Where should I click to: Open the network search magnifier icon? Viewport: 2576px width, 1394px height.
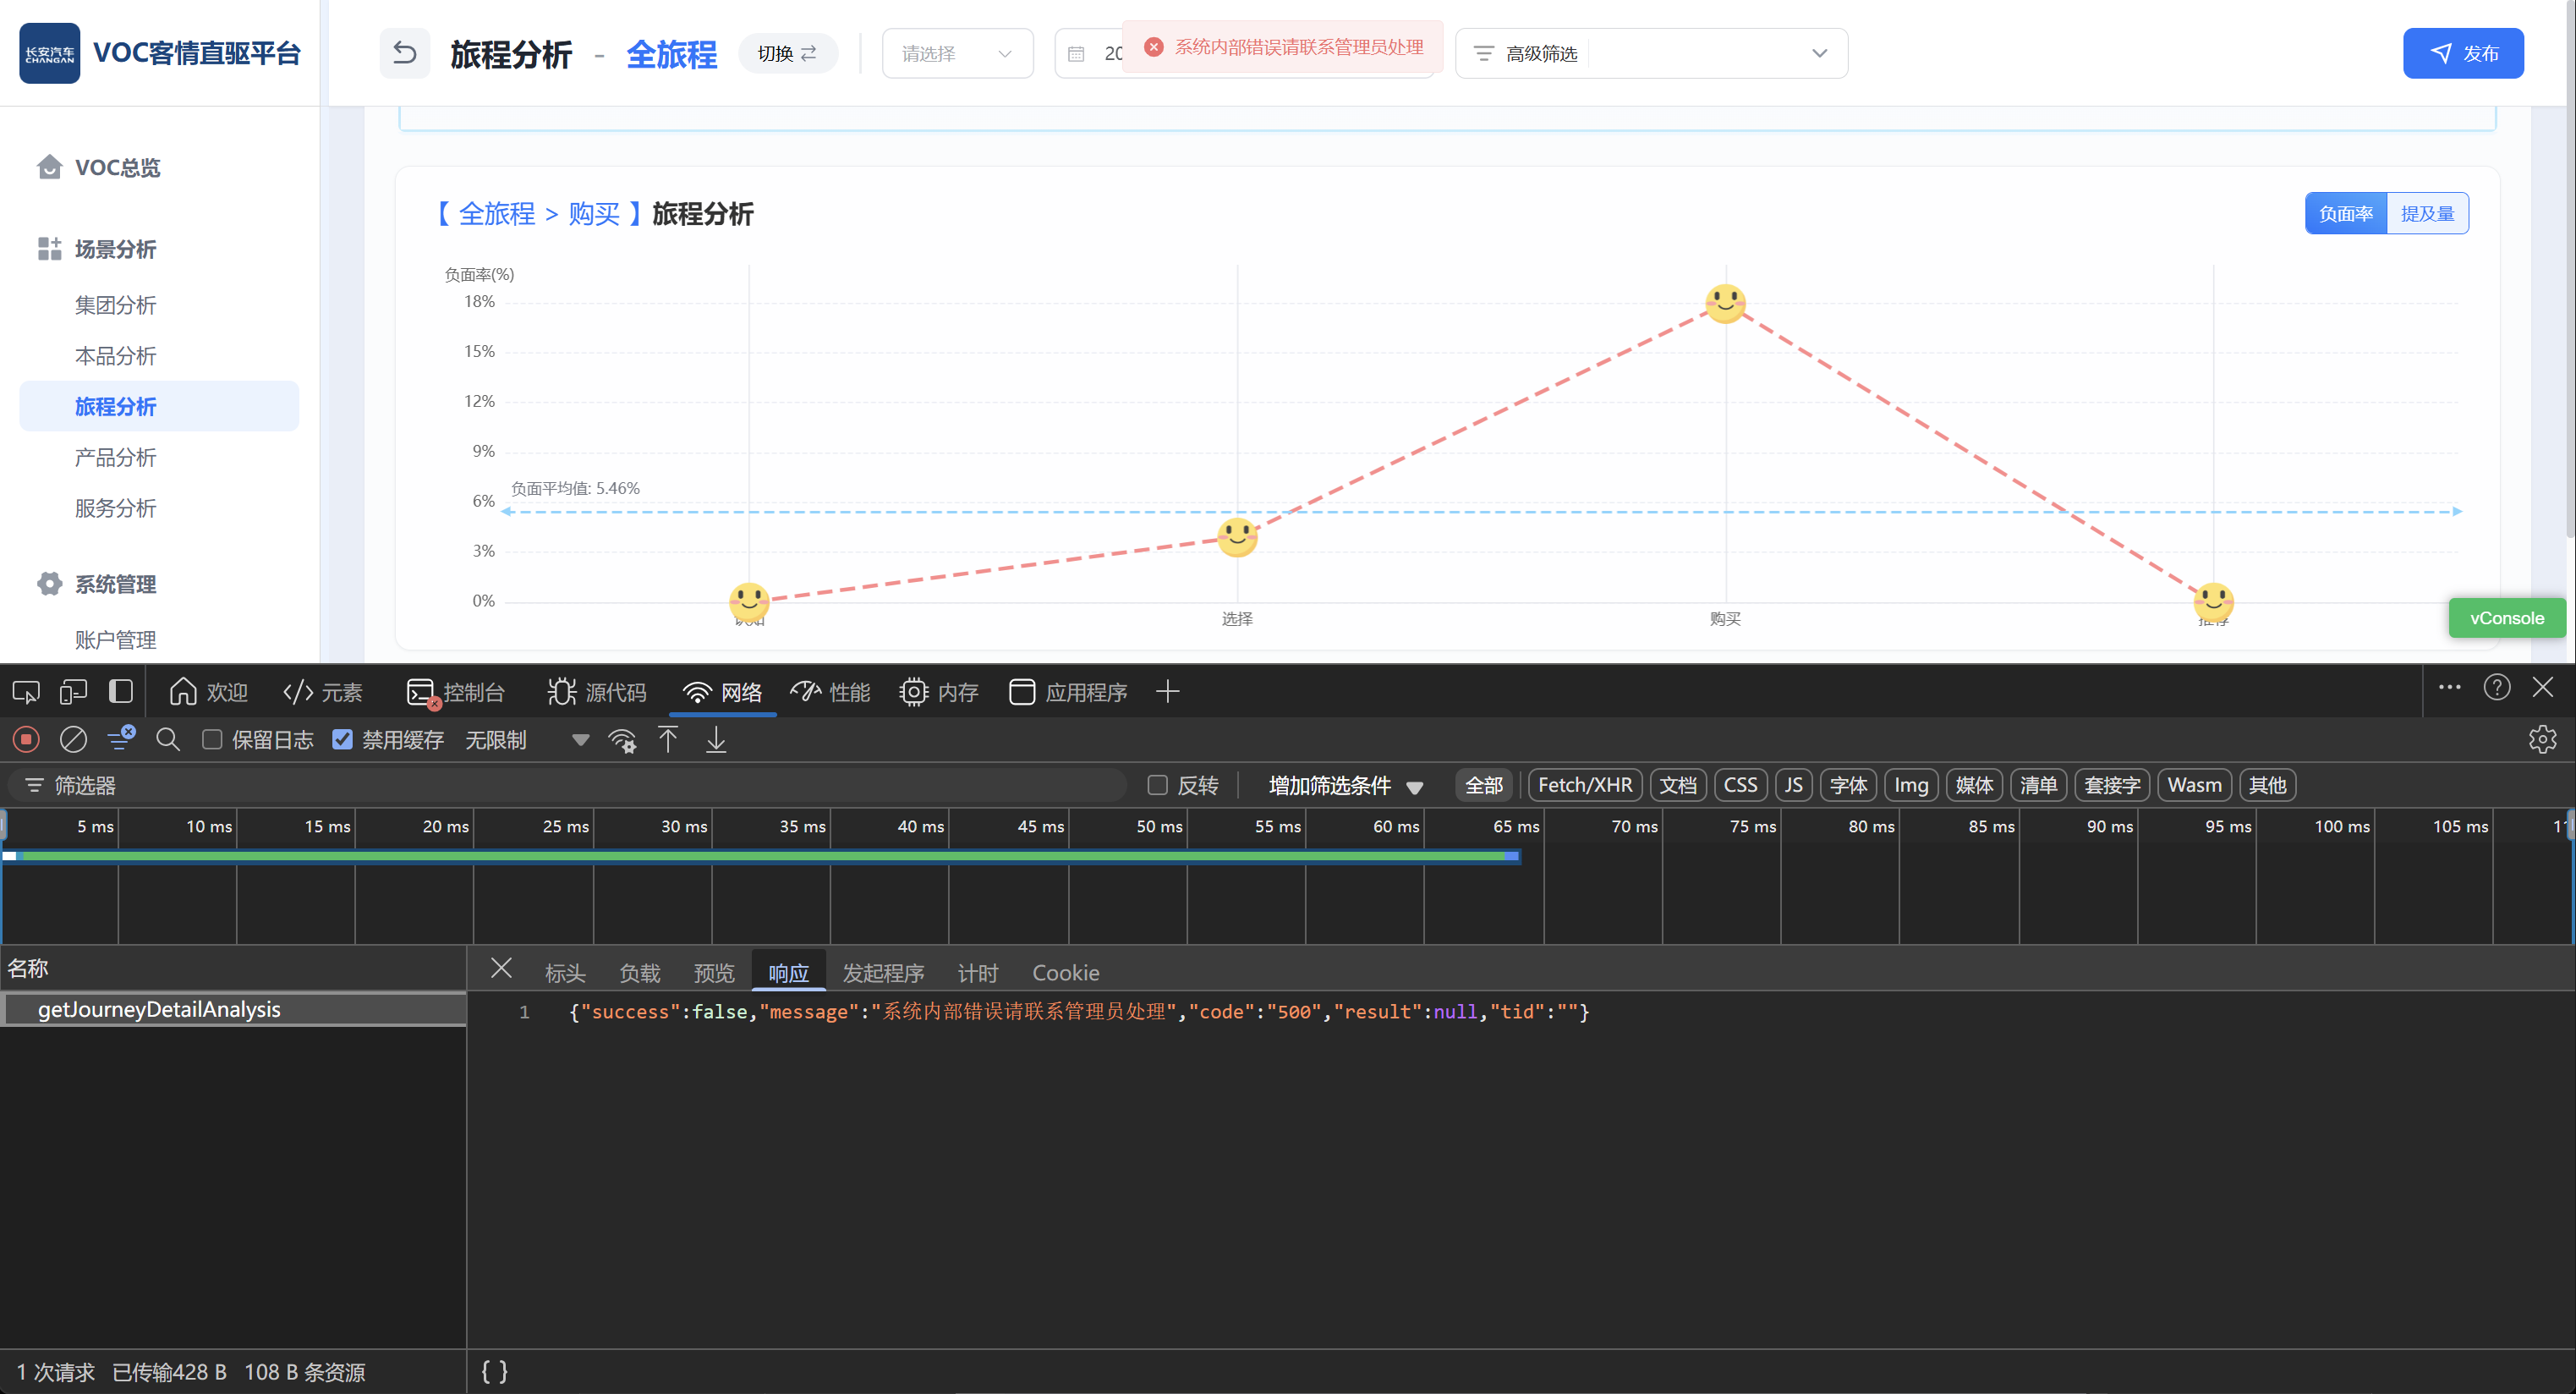pos(168,739)
